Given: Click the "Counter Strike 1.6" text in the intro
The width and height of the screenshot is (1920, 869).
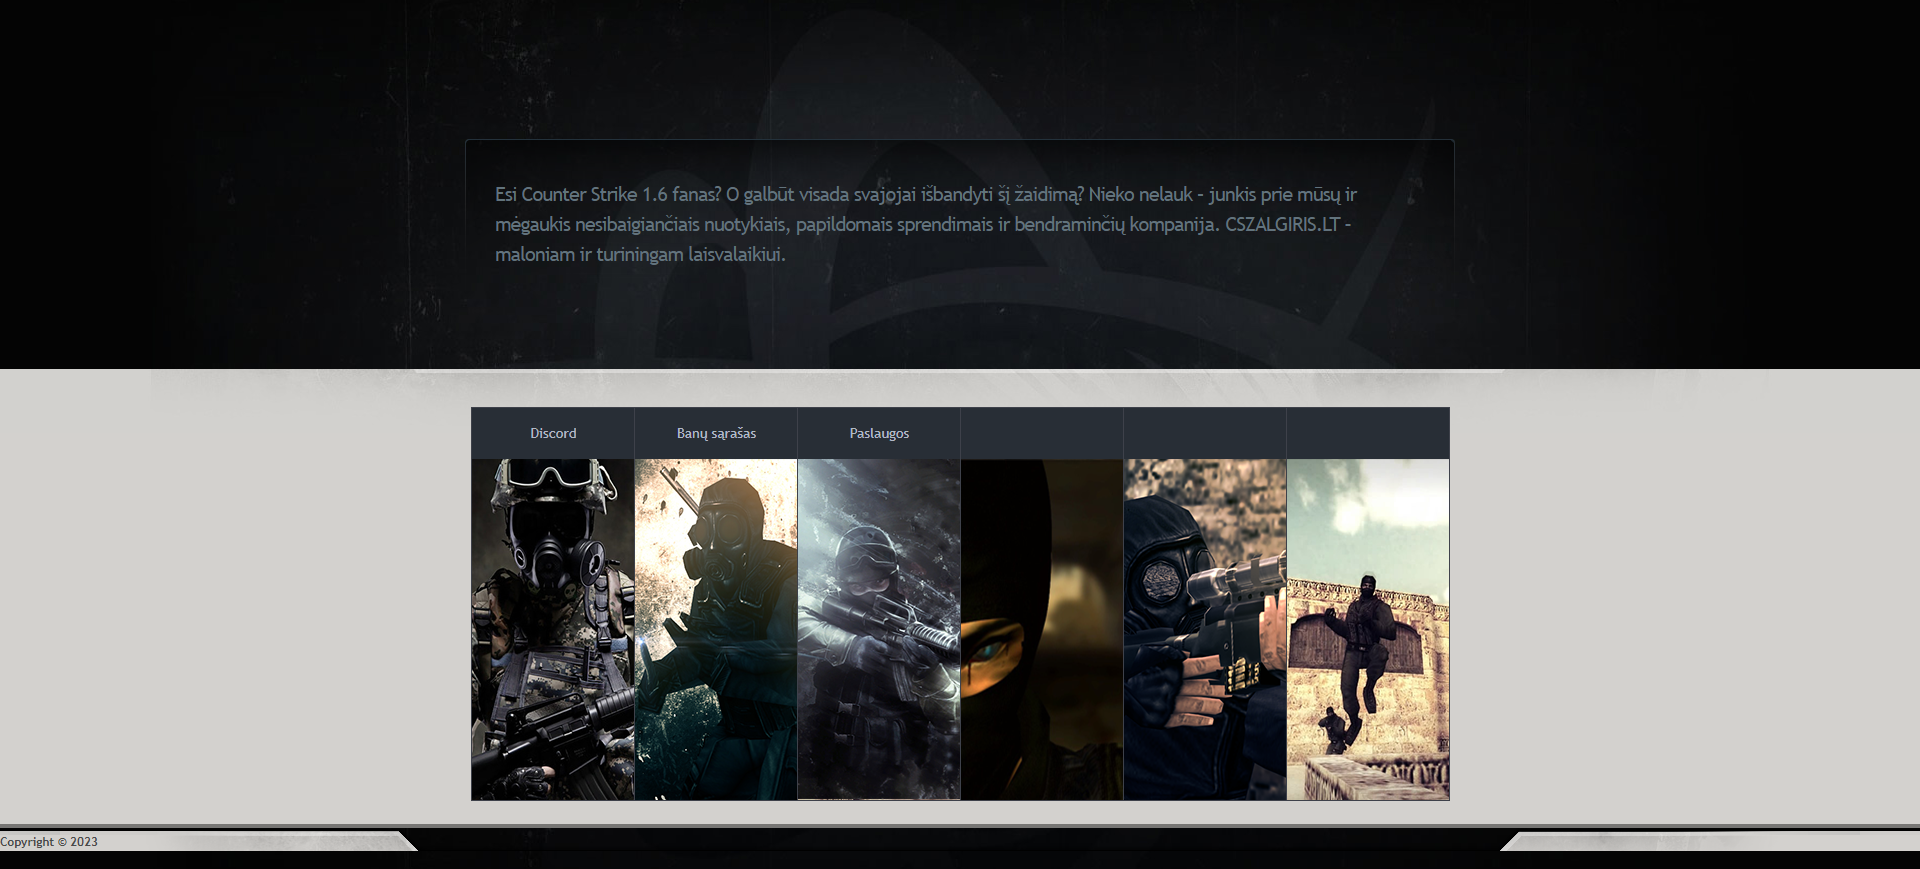Looking at the screenshot, I should [594, 194].
